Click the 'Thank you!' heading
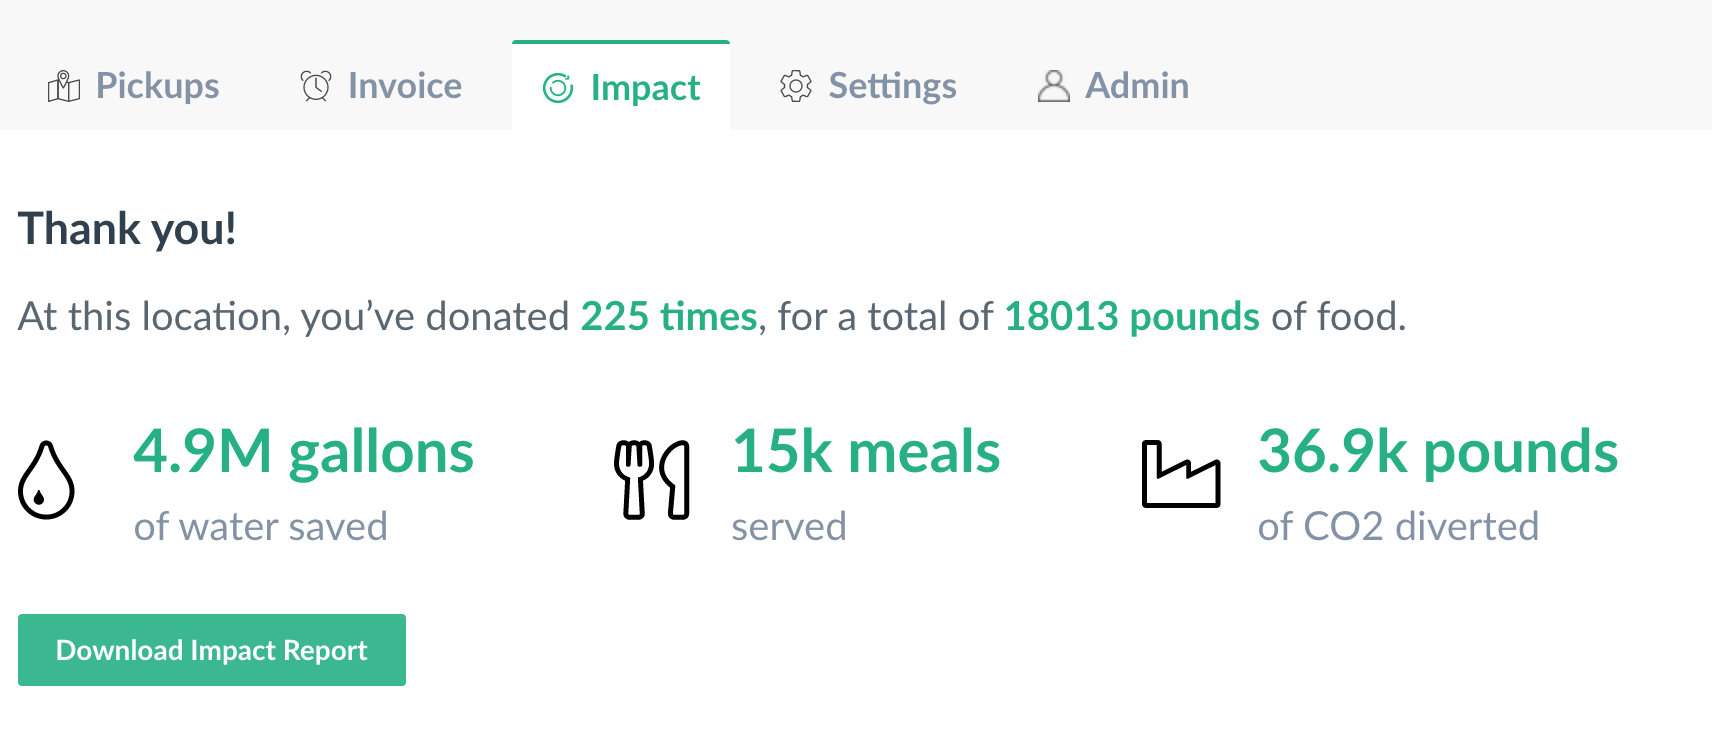 (127, 229)
